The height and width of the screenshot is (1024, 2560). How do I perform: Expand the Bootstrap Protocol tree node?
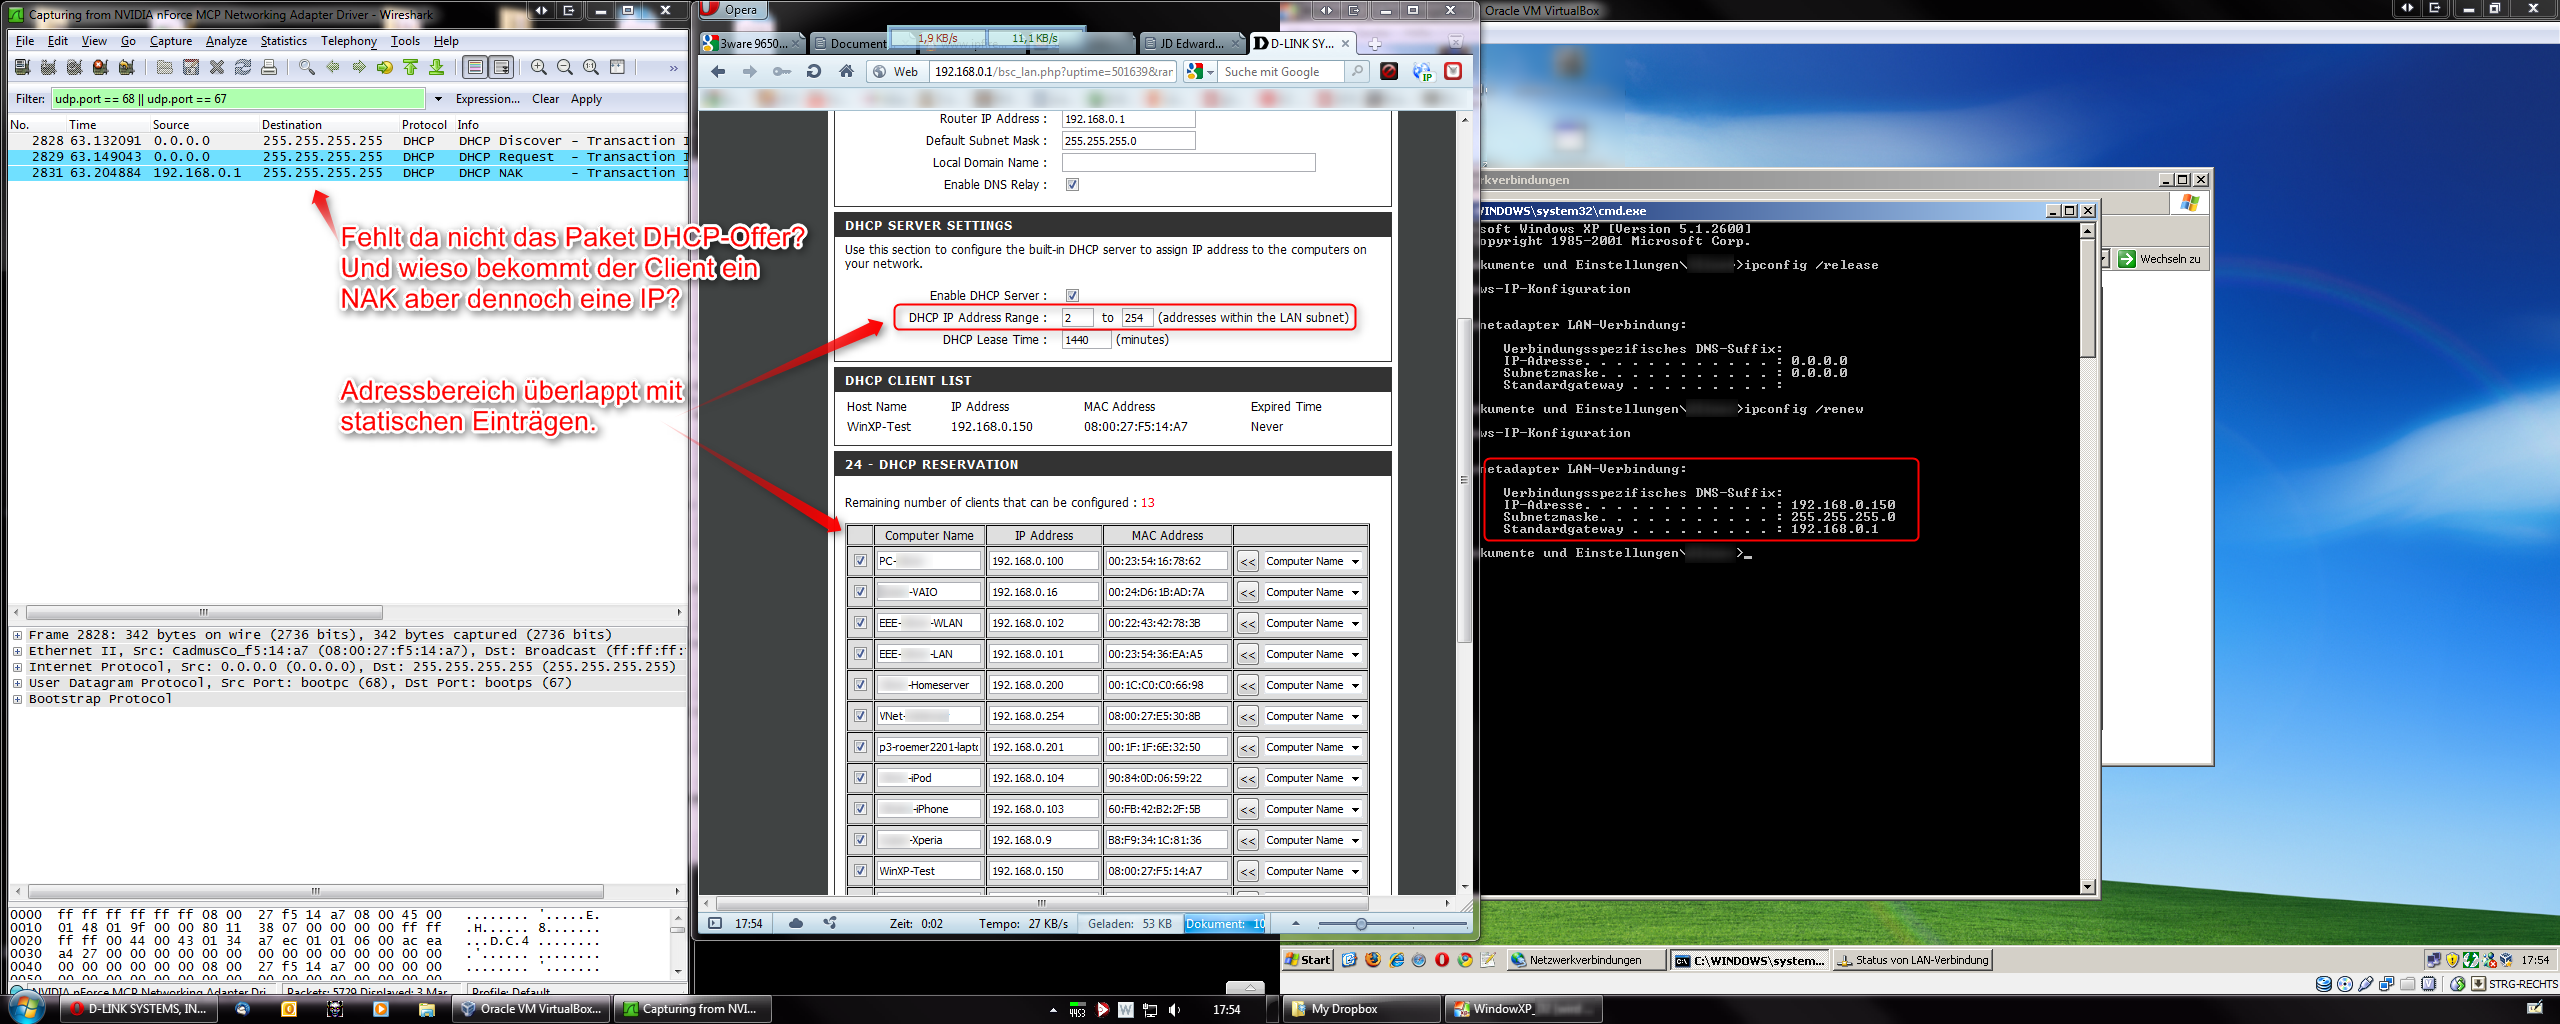click(x=17, y=699)
